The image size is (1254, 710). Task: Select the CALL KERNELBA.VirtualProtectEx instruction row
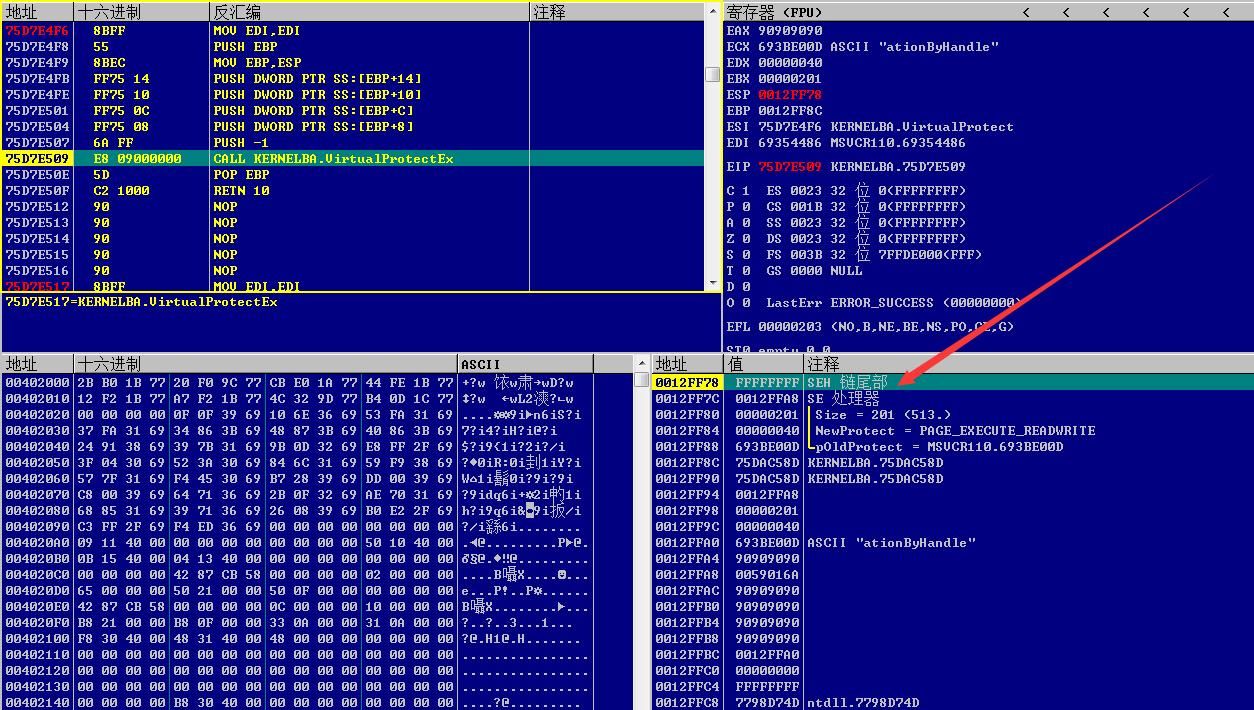point(361,158)
